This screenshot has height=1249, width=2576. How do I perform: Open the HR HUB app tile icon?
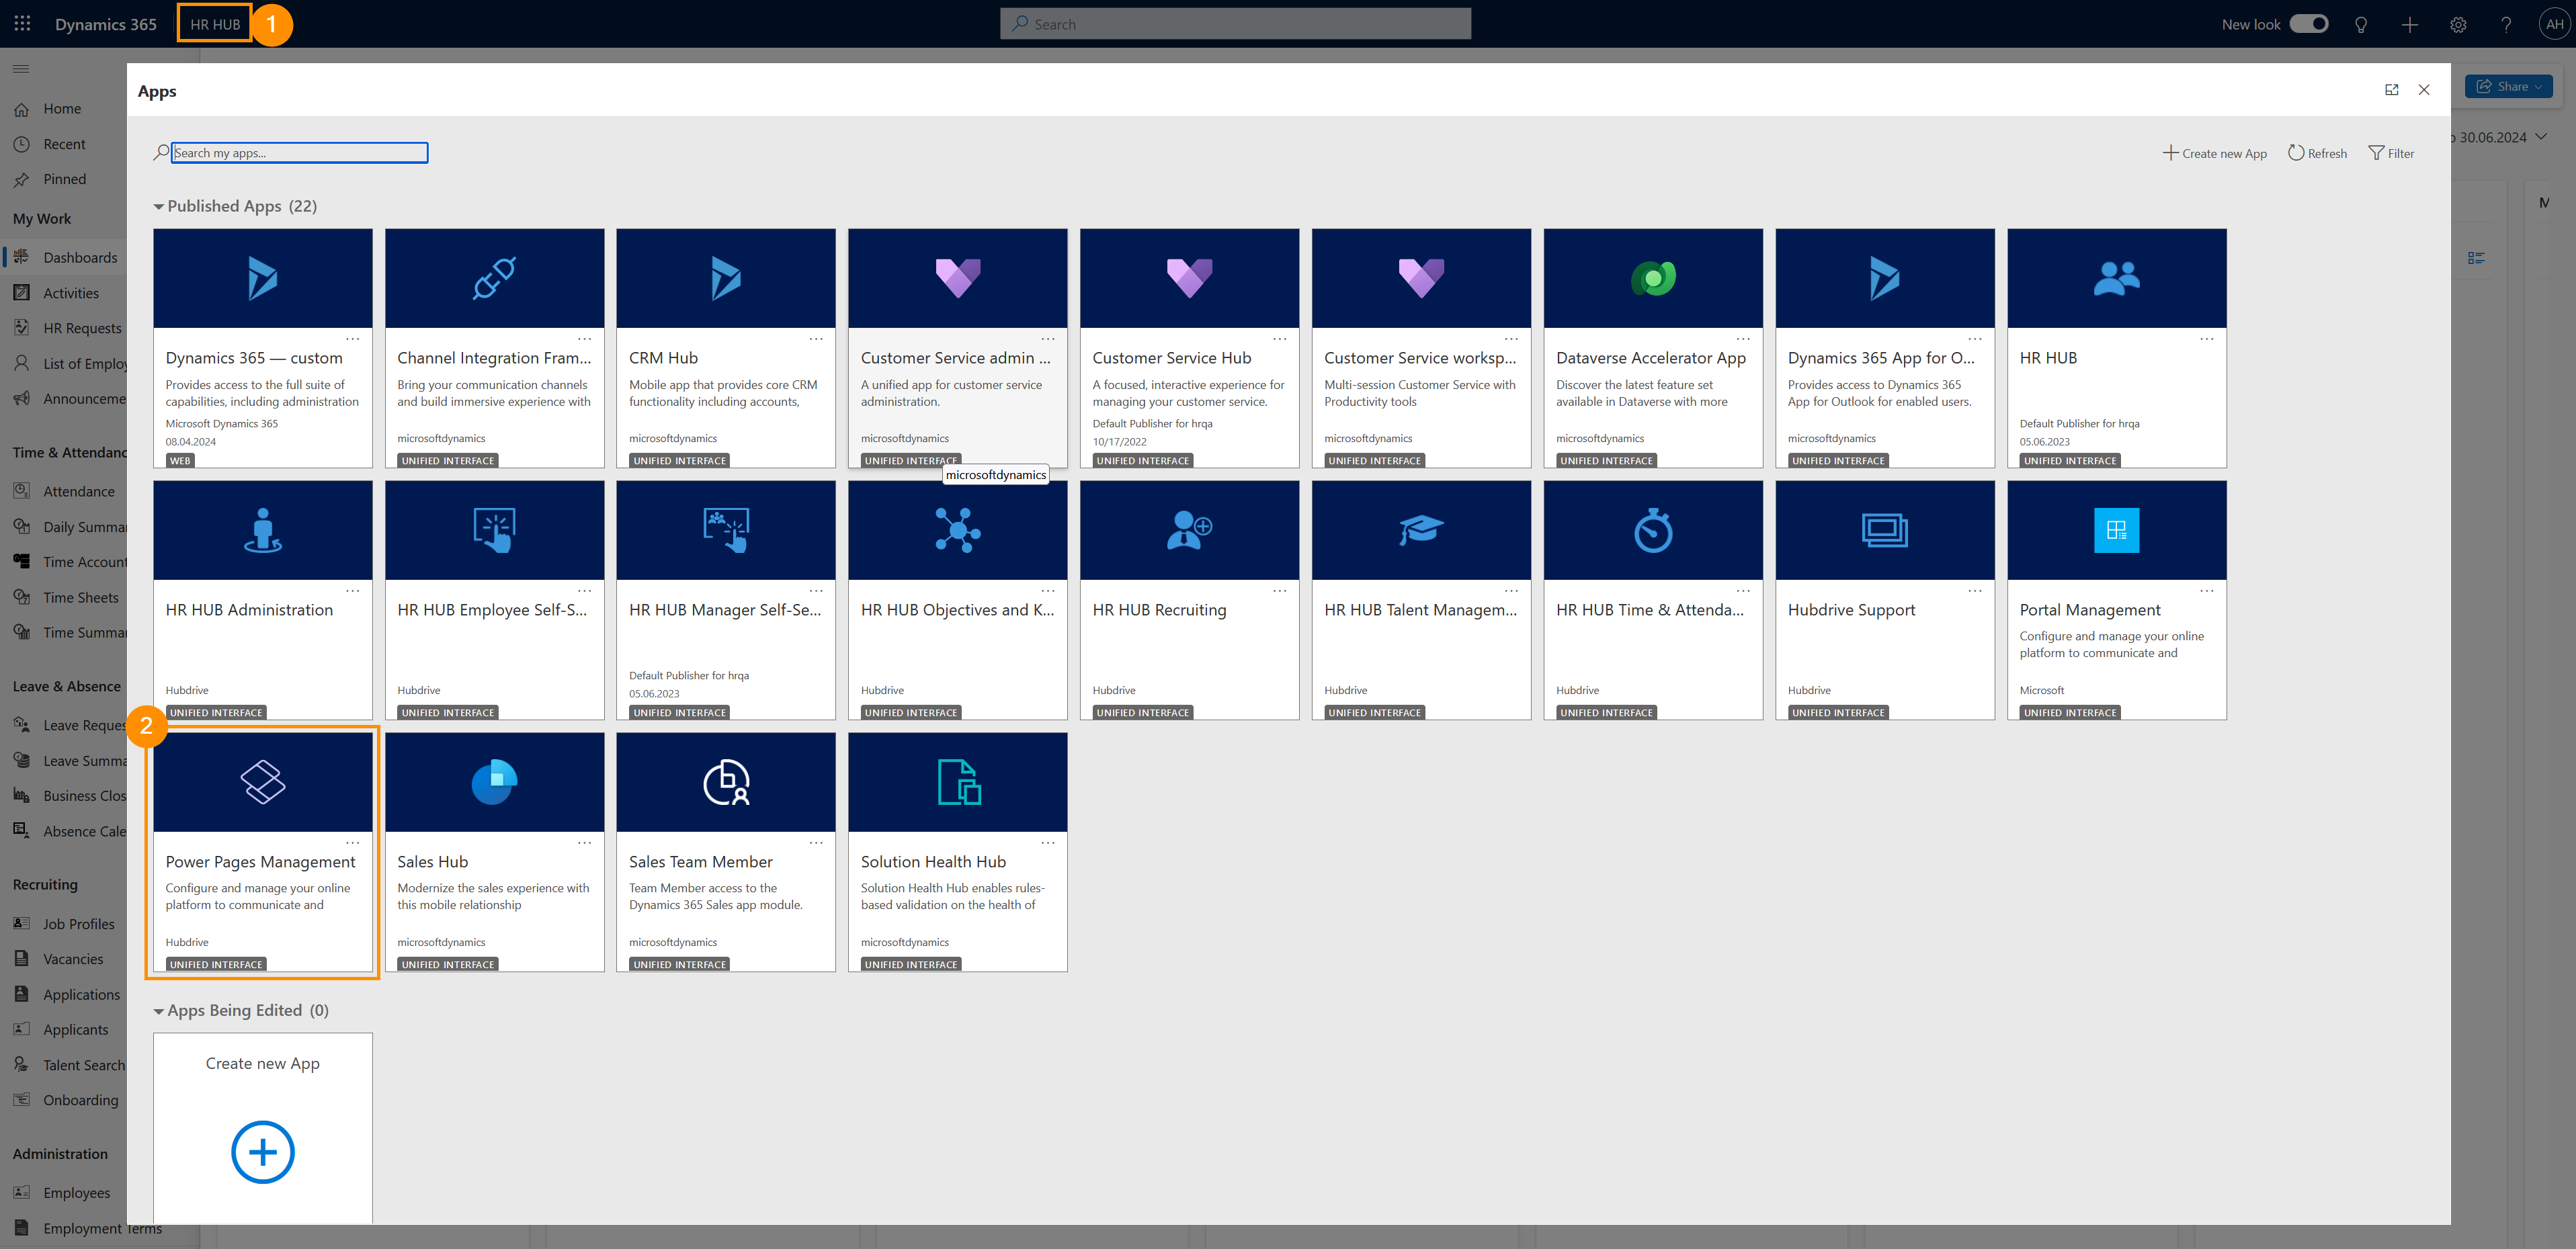[2117, 278]
